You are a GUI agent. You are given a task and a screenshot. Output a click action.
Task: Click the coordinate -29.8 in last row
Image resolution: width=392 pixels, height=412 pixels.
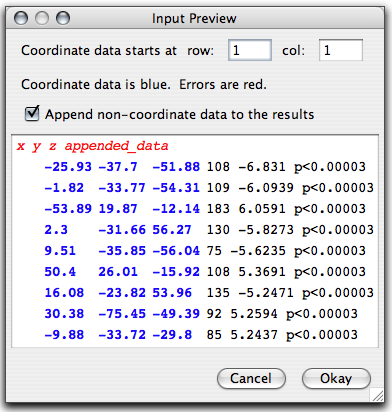pyautogui.click(x=172, y=335)
